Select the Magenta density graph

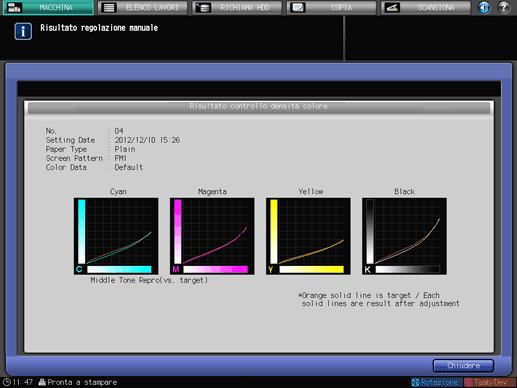tap(212, 236)
